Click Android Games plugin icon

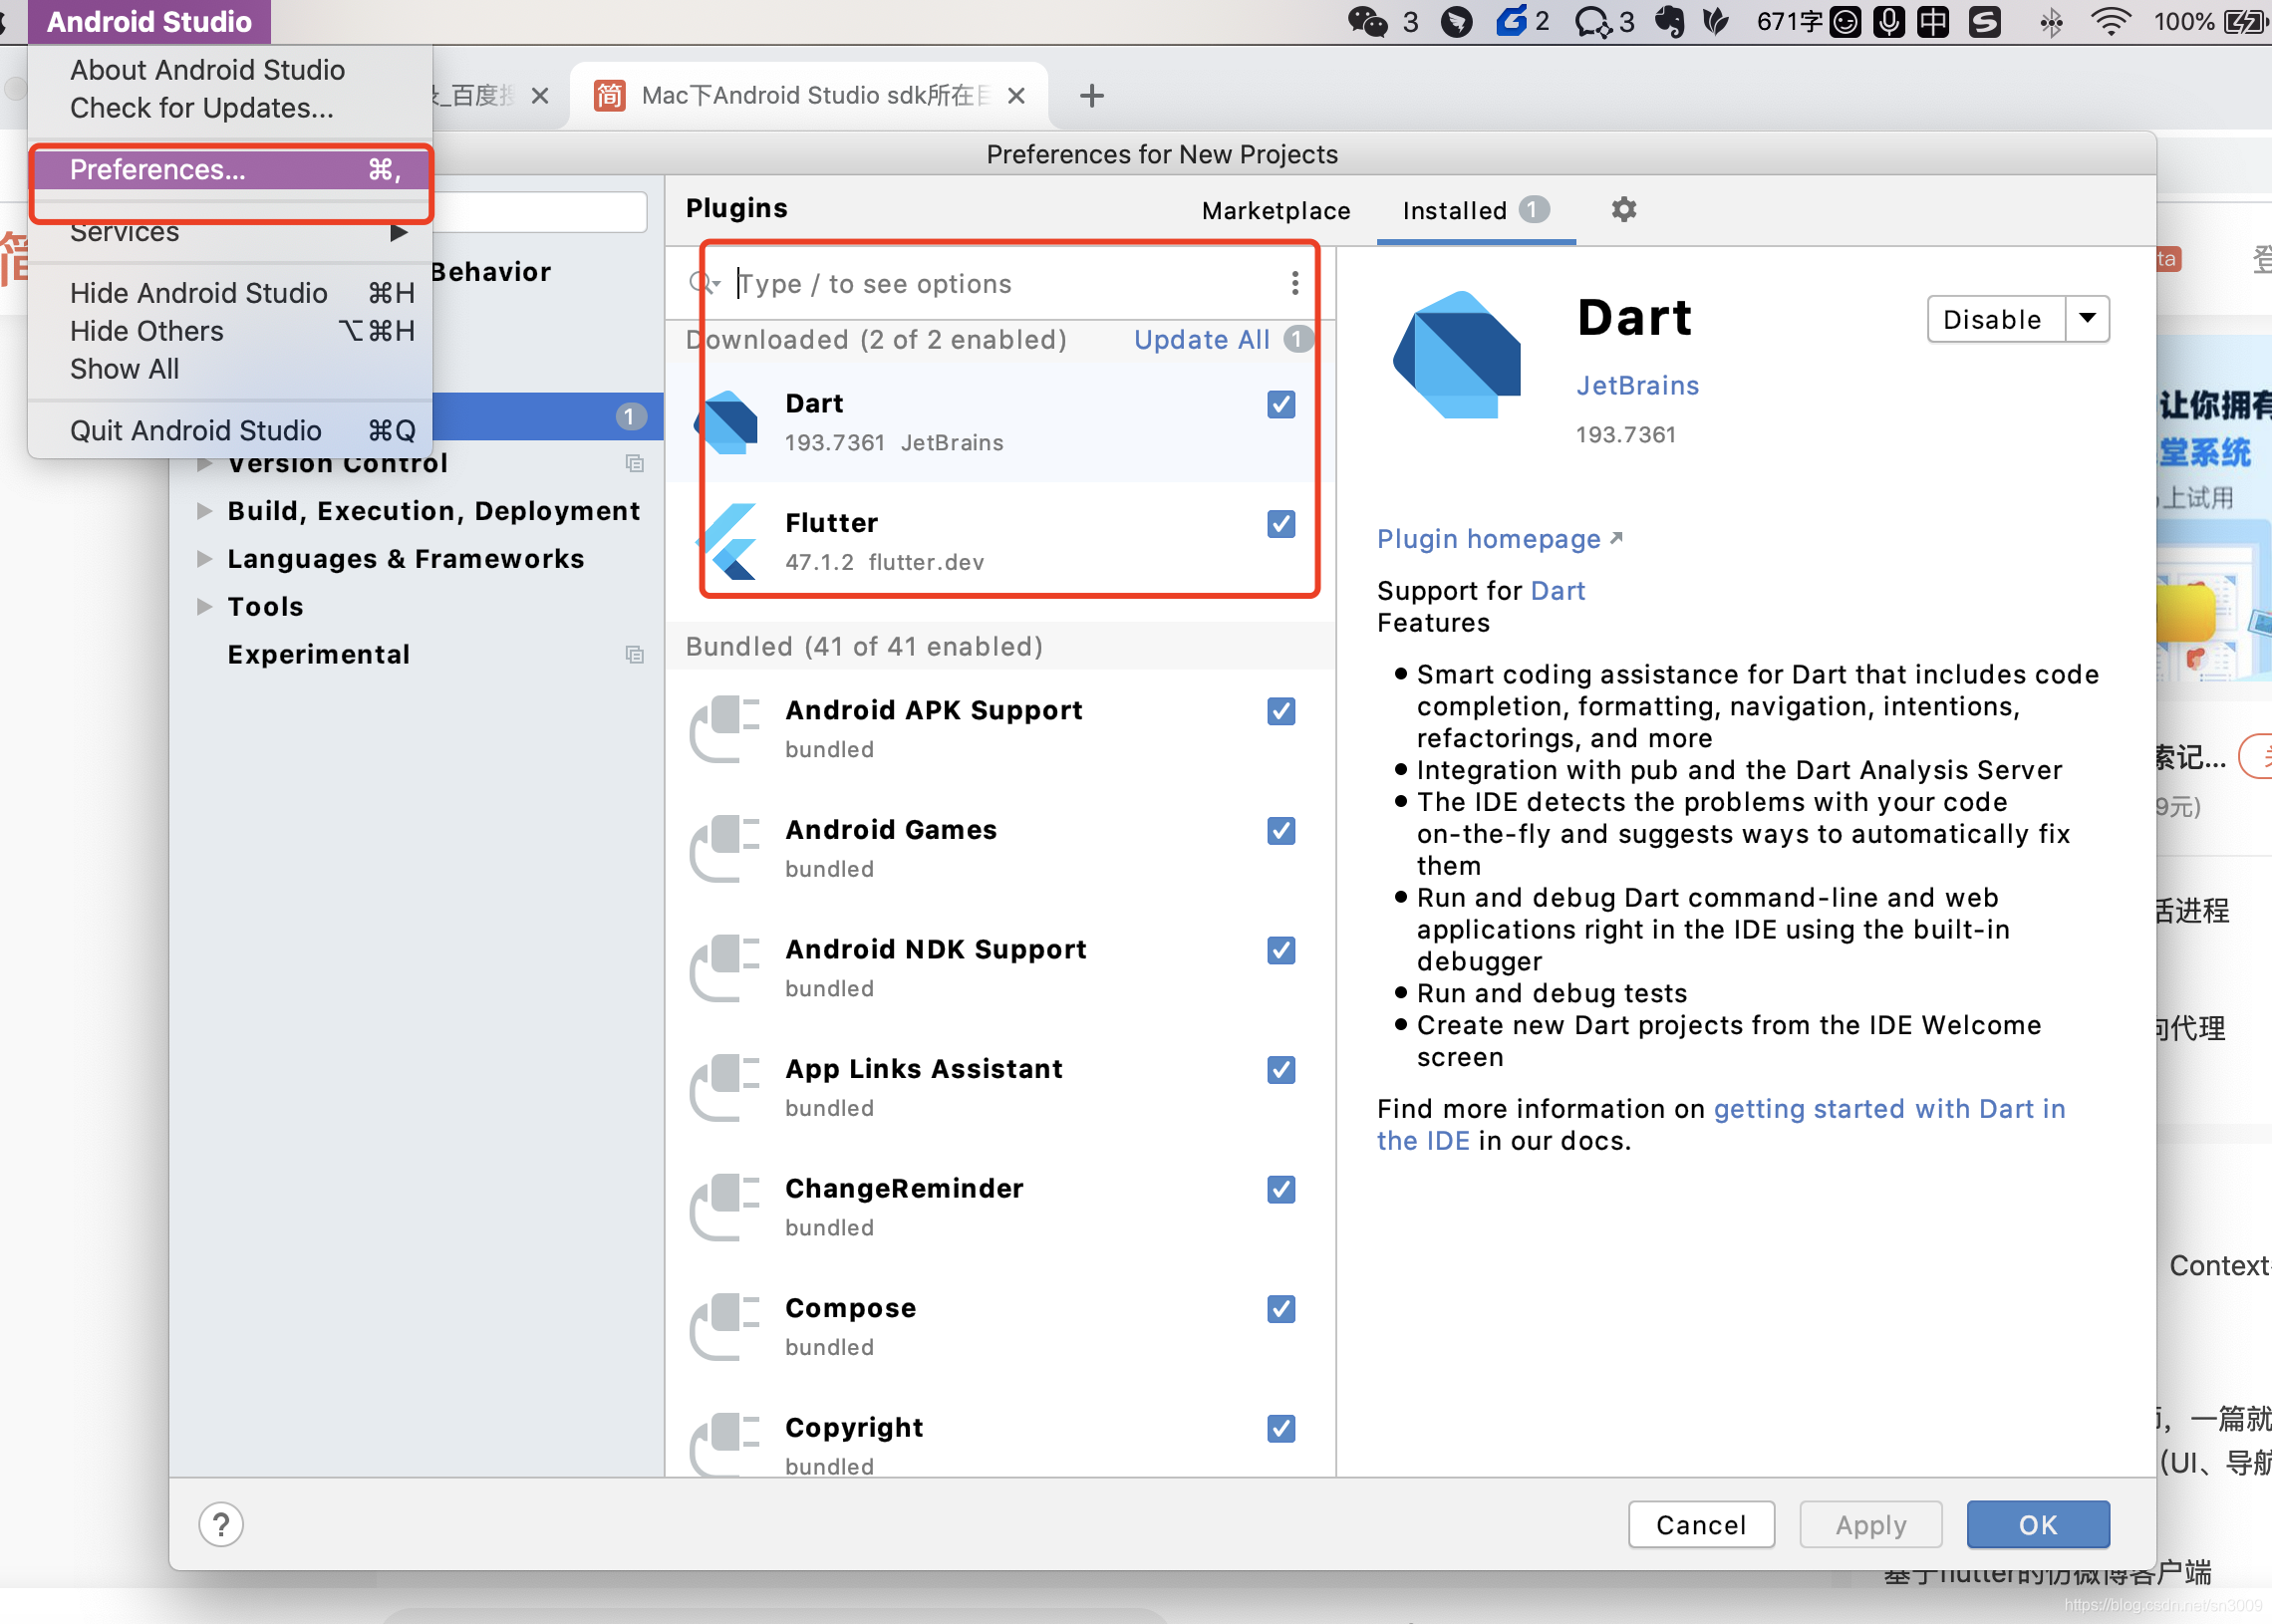726,848
